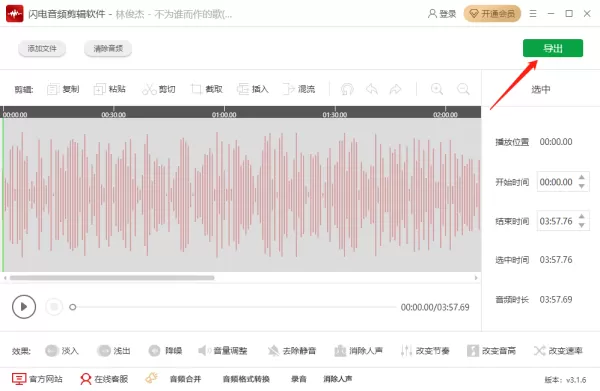Open the 改变节奏 change tempo effect
Image resolution: width=600 pixels, height=391 pixels.
click(425, 350)
